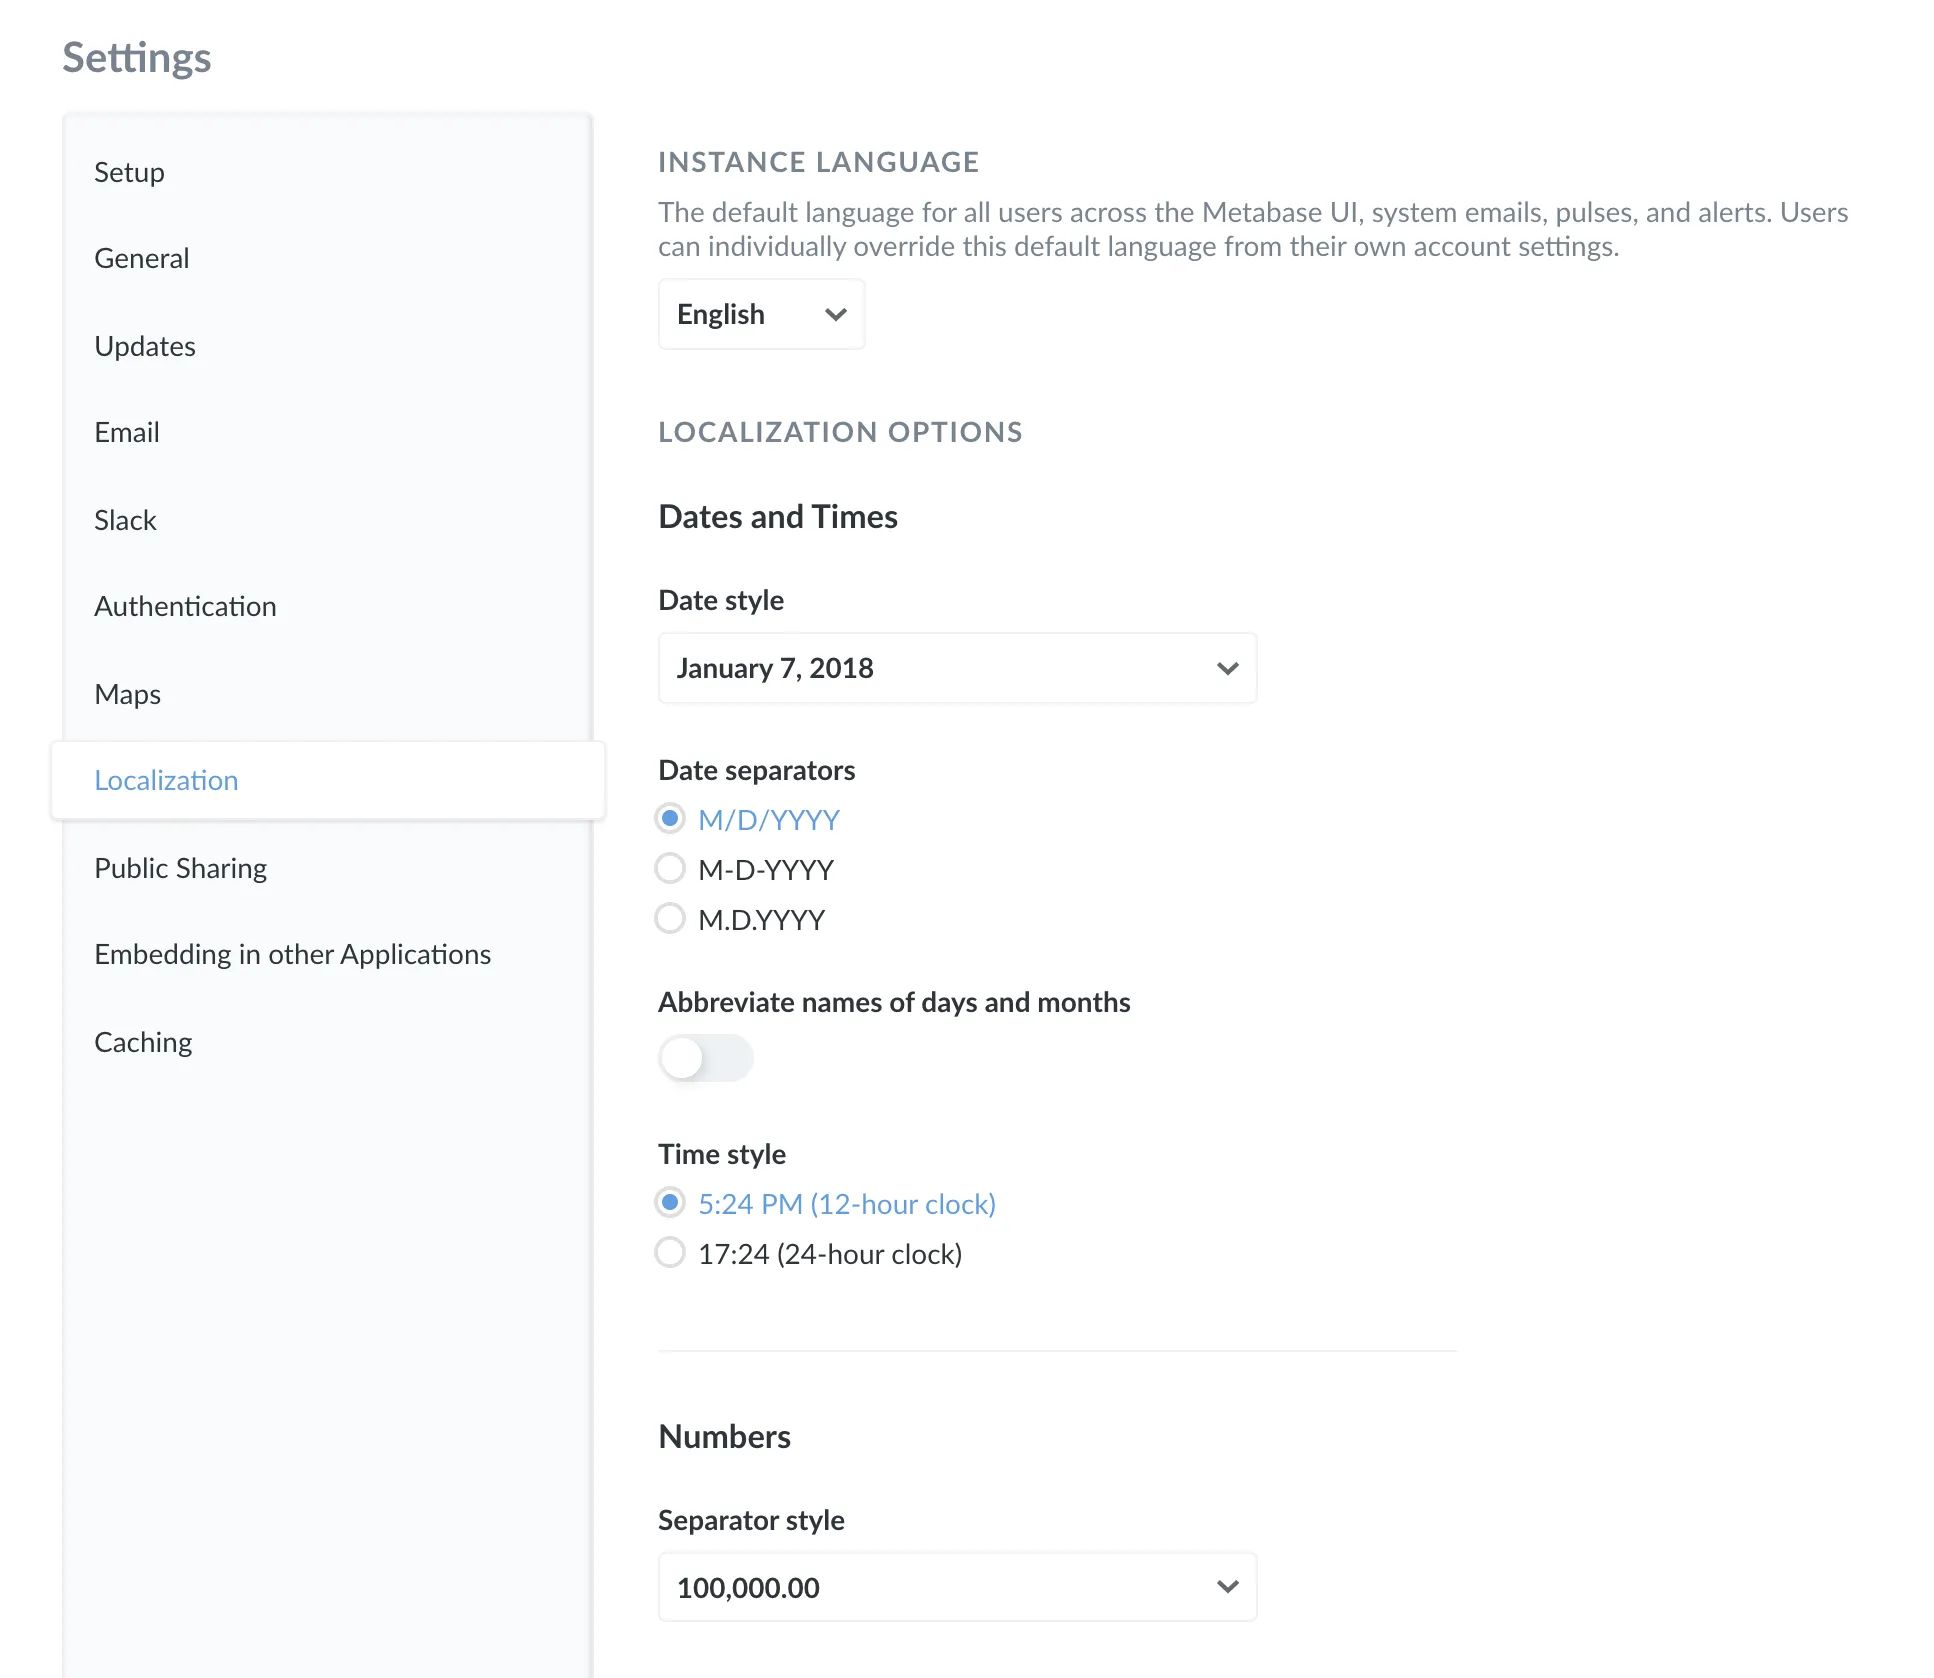Click the Settings page title
1934x1678 pixels.
coord(137,57)
